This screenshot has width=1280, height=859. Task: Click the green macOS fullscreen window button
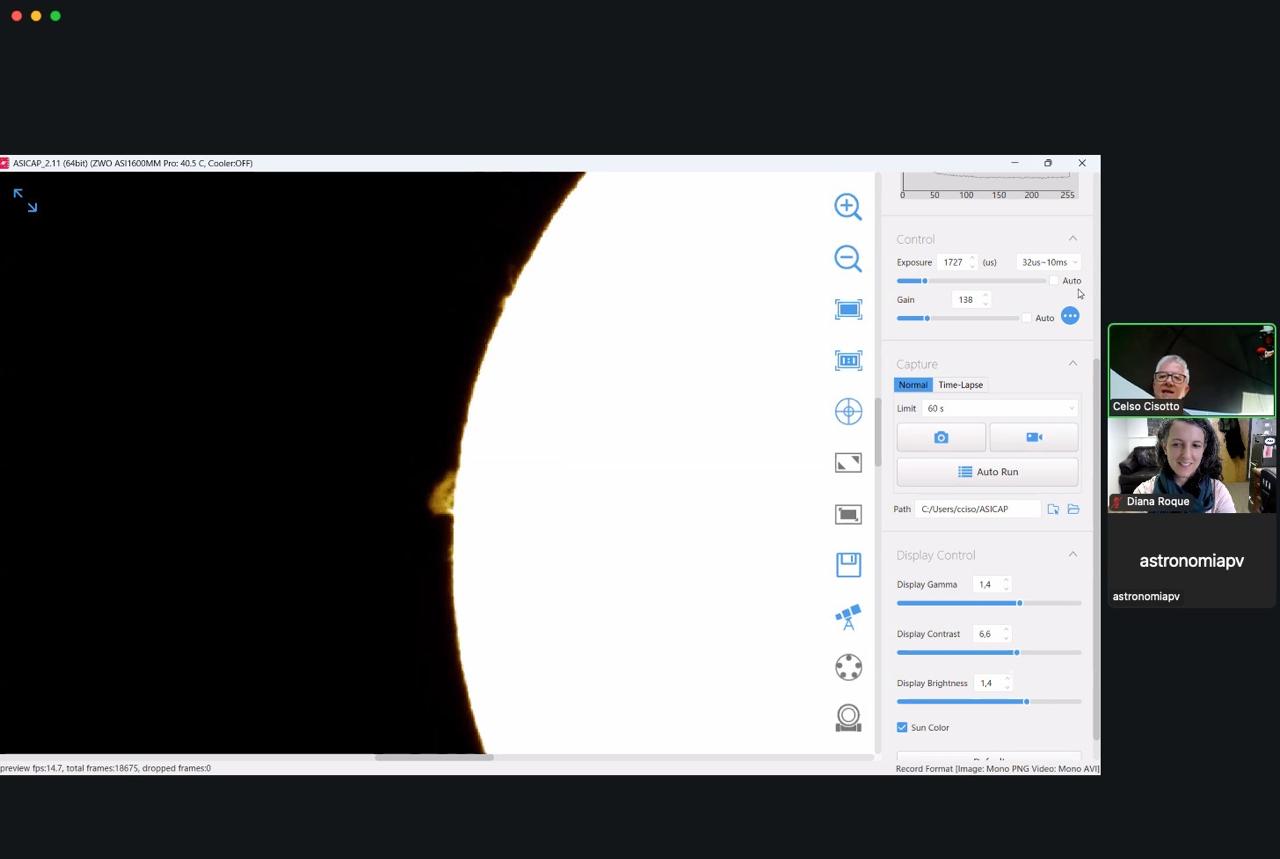[x=55, y=16]
